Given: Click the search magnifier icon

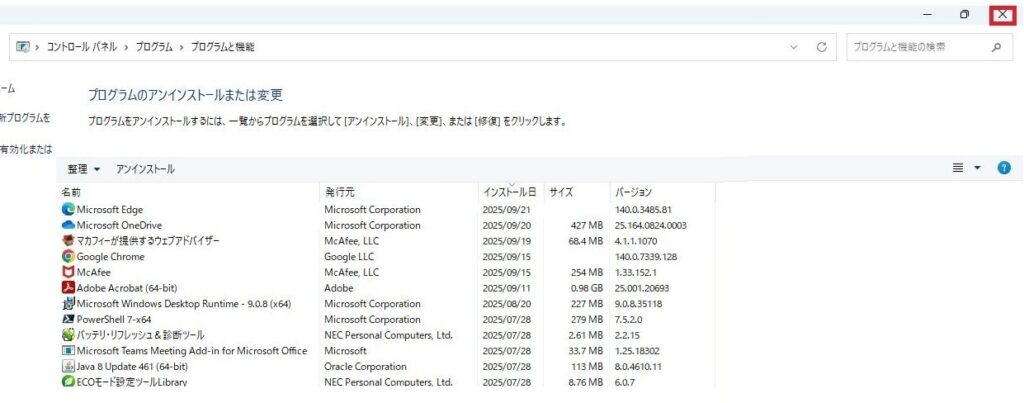Looking at the screenshot, I should tap(996, 47).
